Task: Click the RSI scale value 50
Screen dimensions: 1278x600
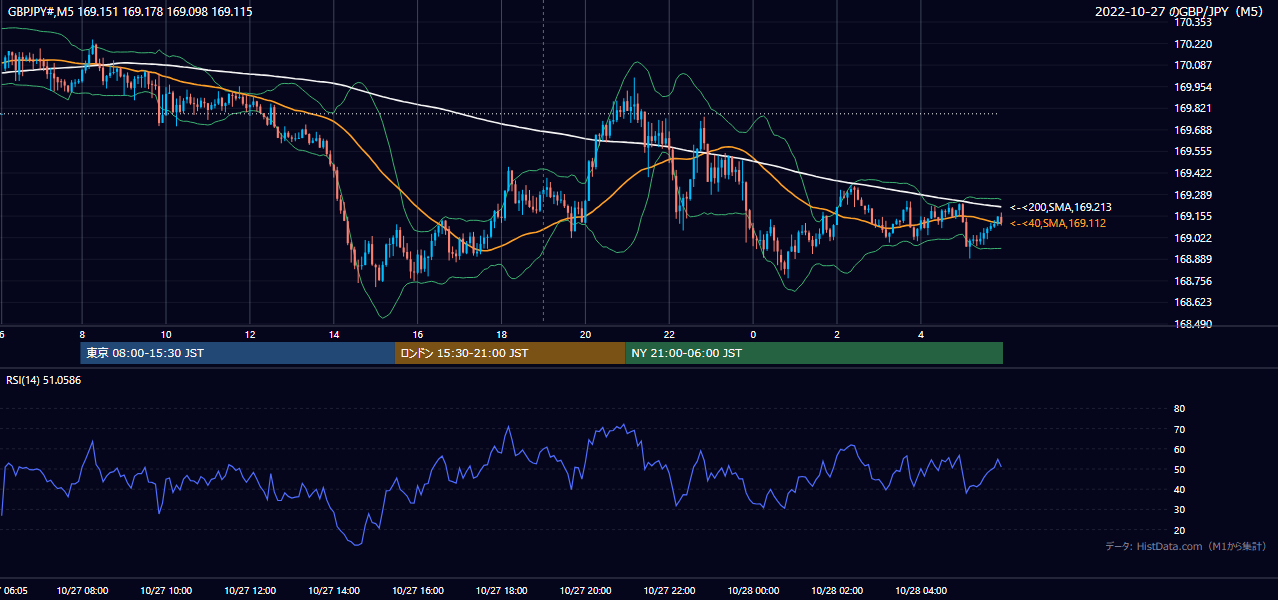Action: click(x=1179, y=469)
